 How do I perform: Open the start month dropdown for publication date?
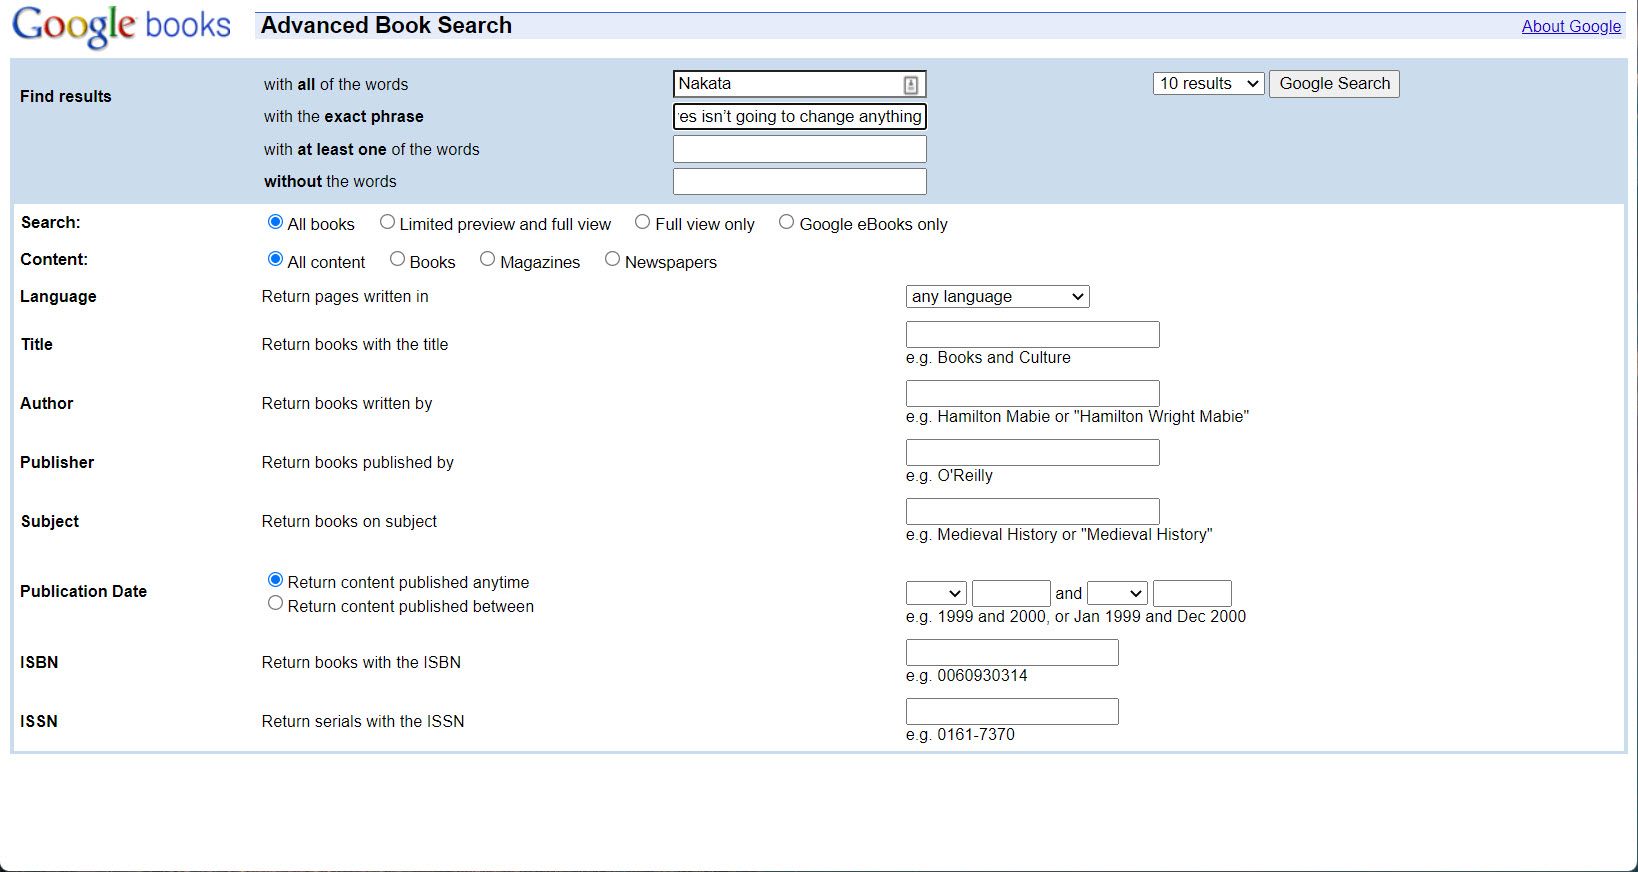click(936, 593)
